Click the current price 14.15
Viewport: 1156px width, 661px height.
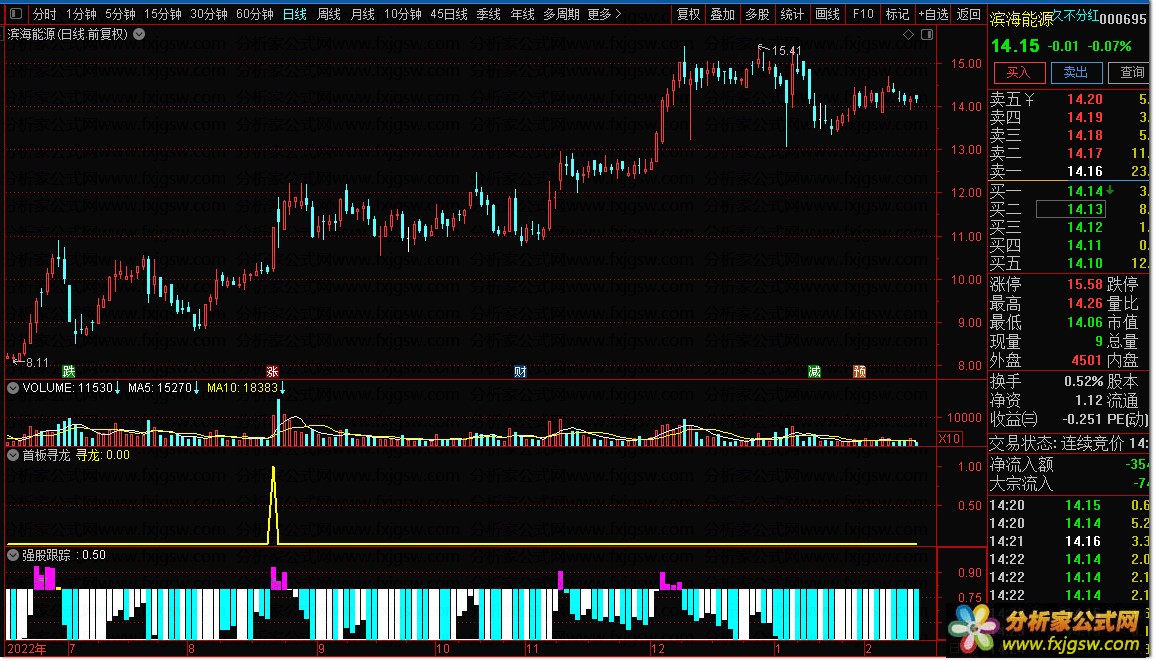1014,46
